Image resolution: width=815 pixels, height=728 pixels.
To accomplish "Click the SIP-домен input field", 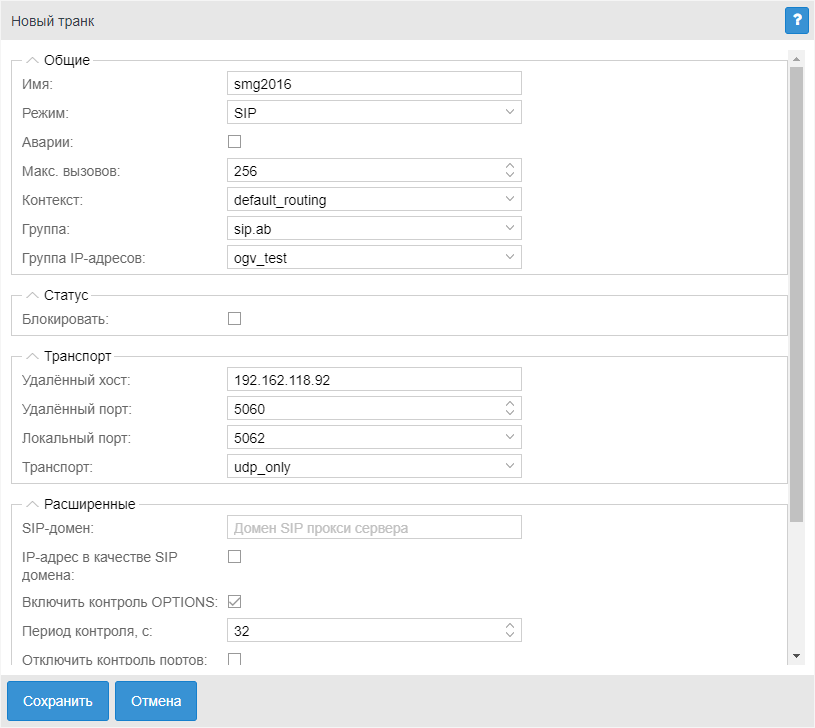I will 375,527.
